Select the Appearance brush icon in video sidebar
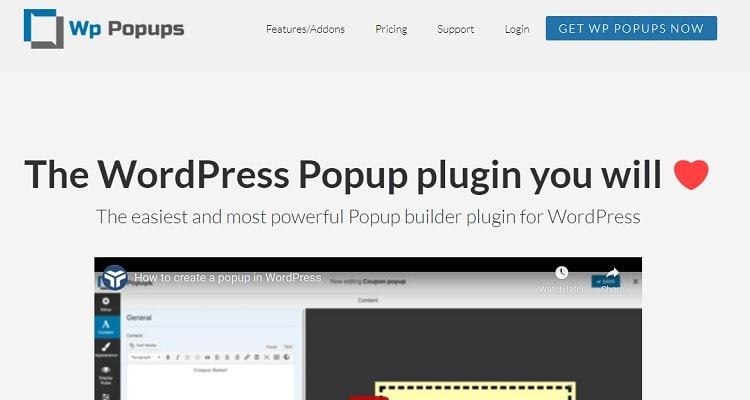Screen dimensions: 750x400 106,350
